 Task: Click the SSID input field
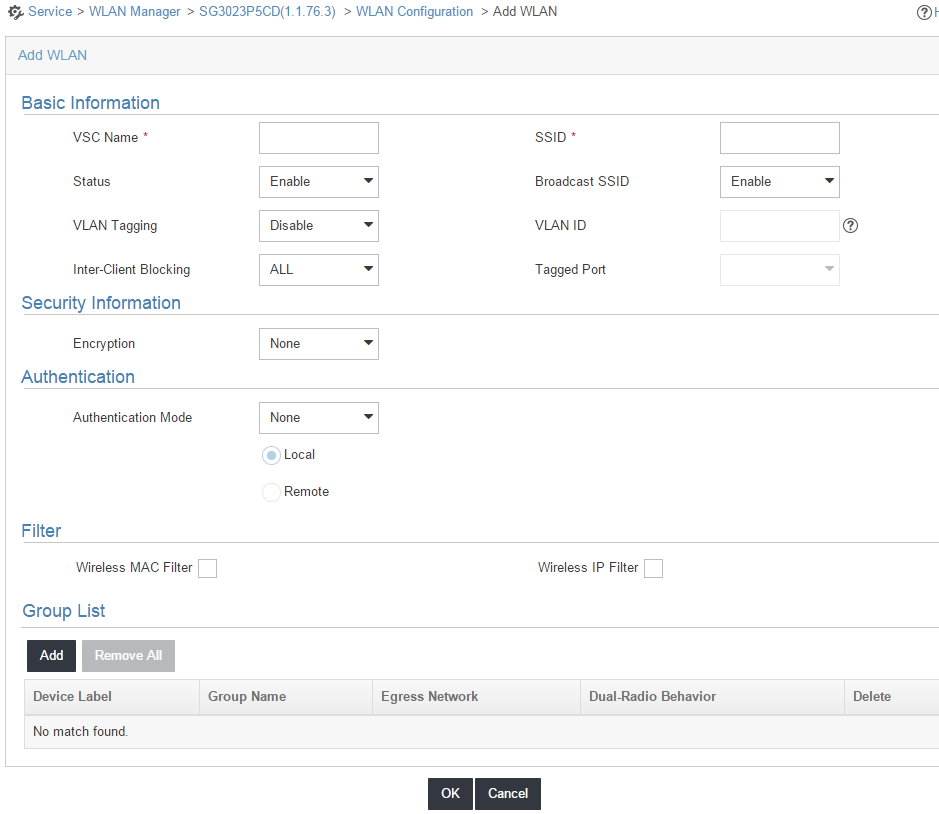(x=779, y=138)
